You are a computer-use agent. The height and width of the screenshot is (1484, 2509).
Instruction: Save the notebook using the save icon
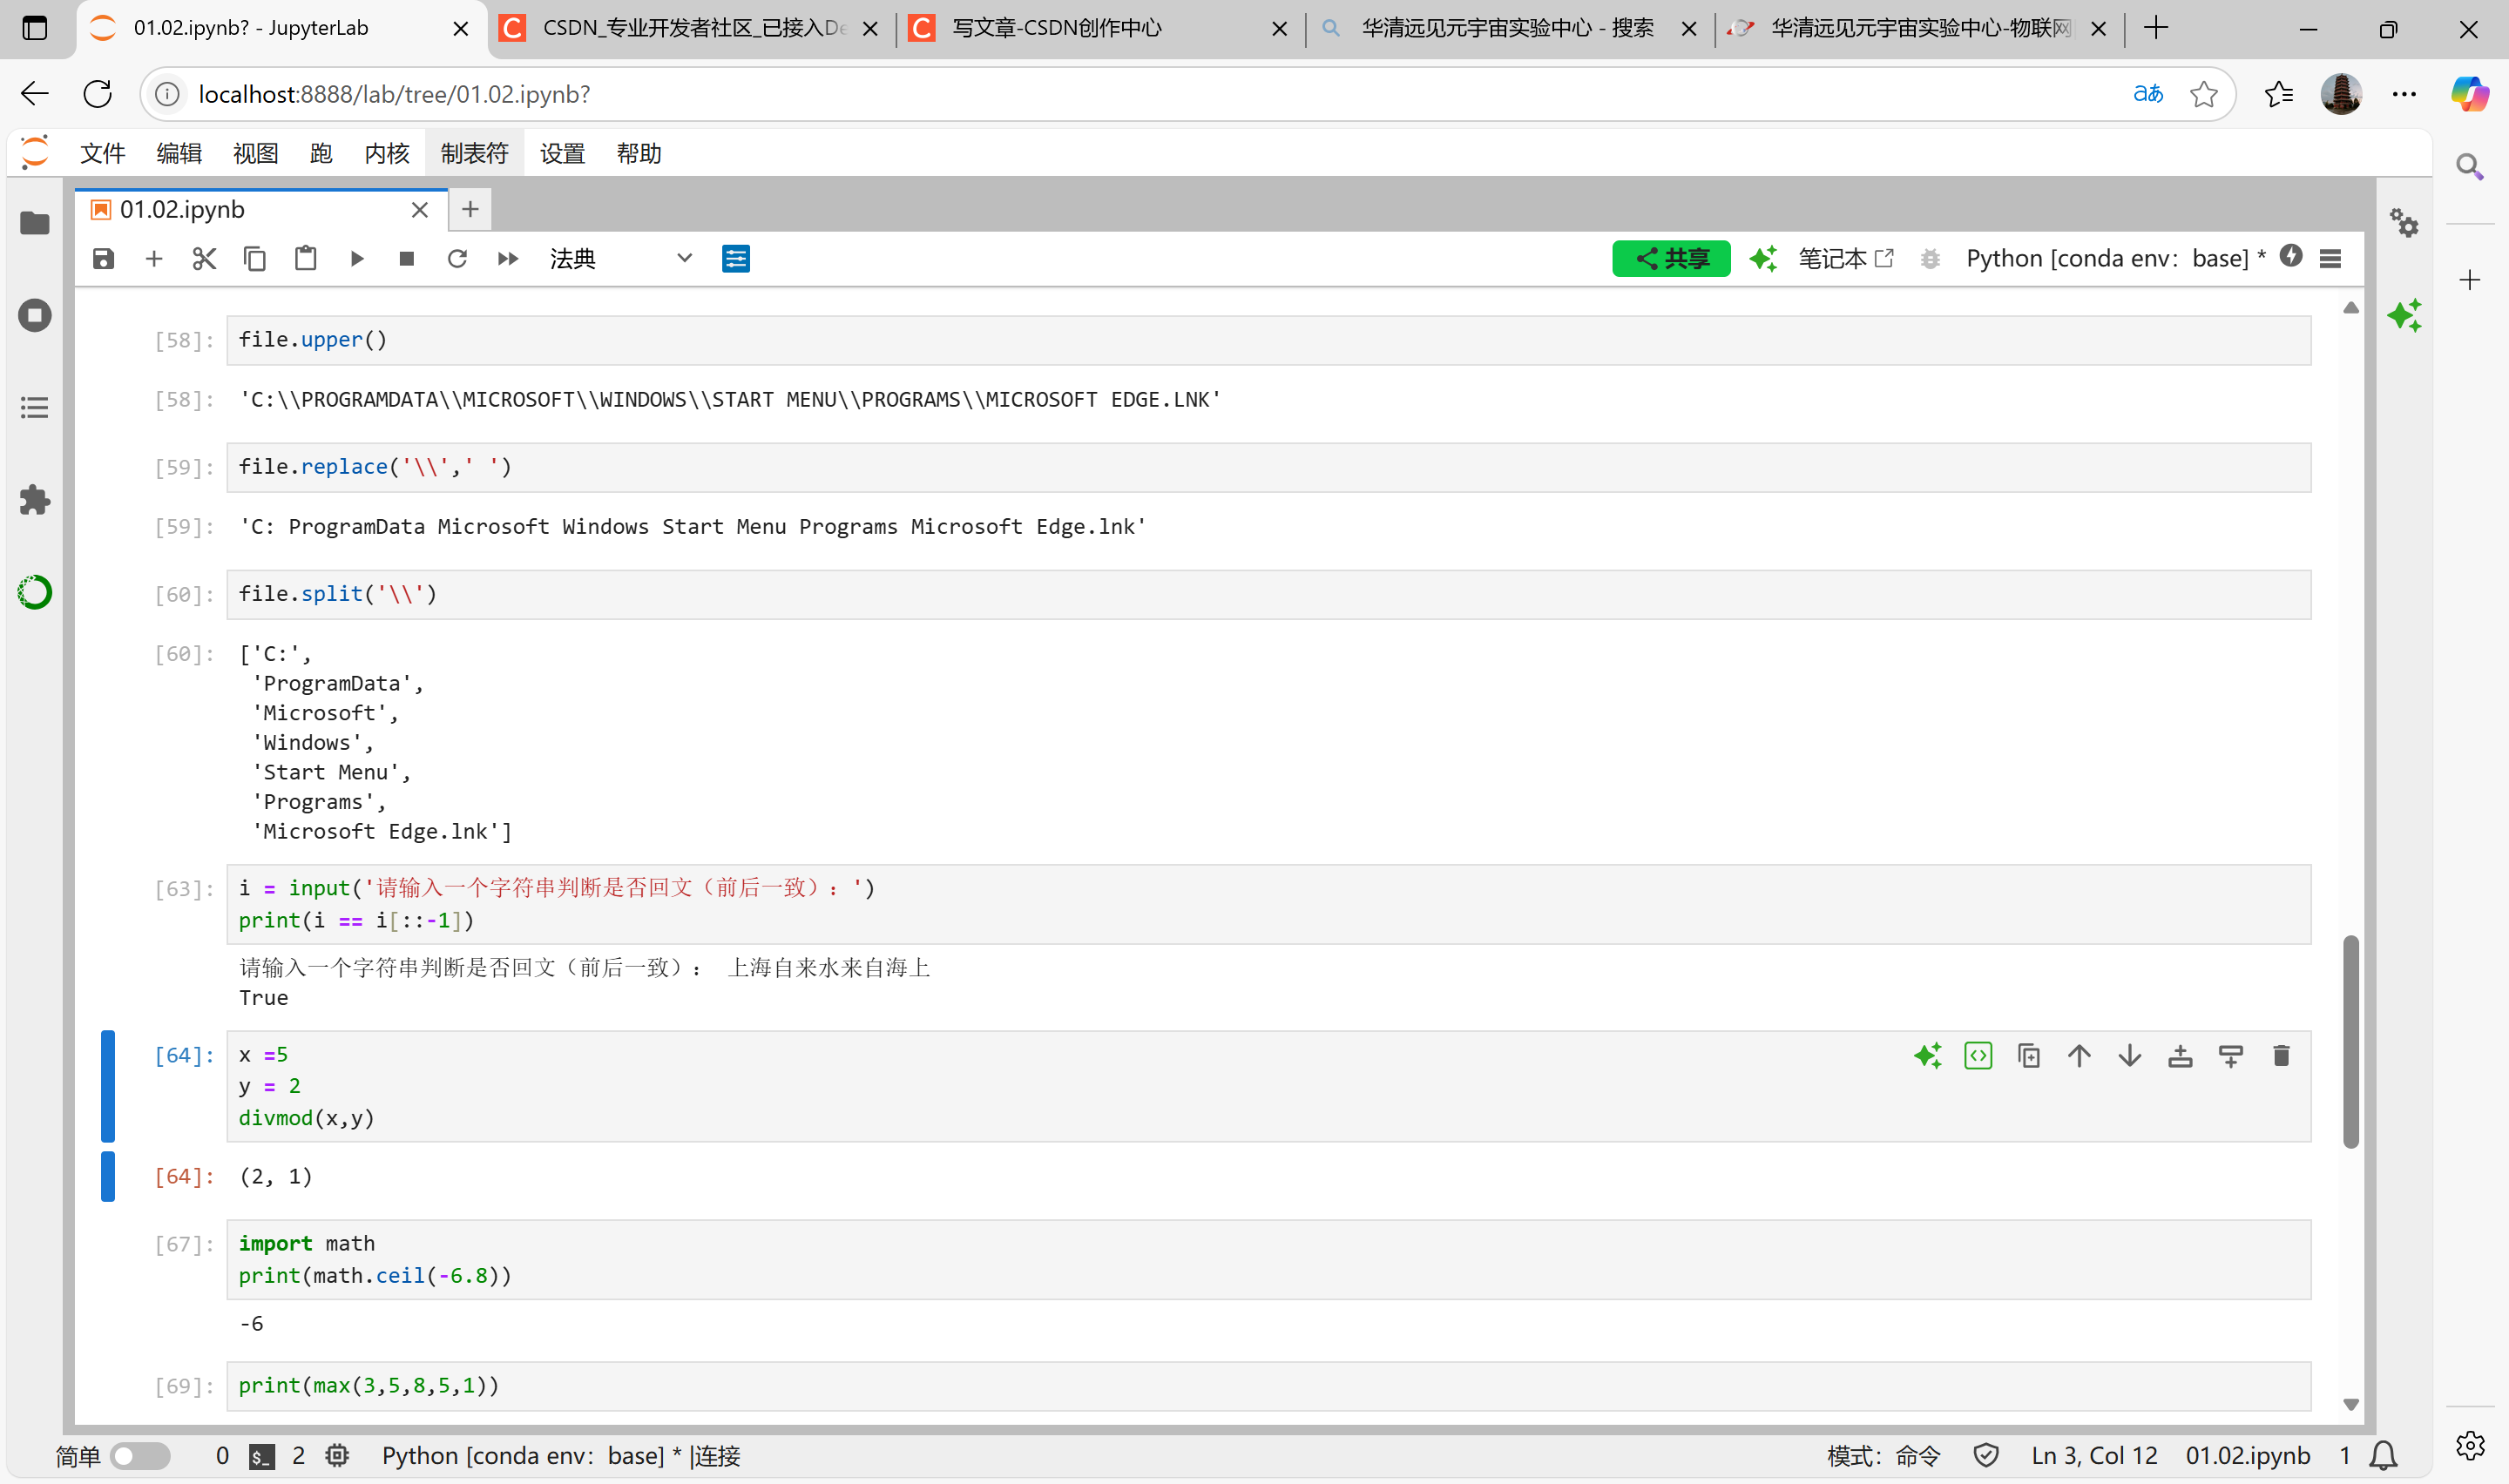point(102,258)
